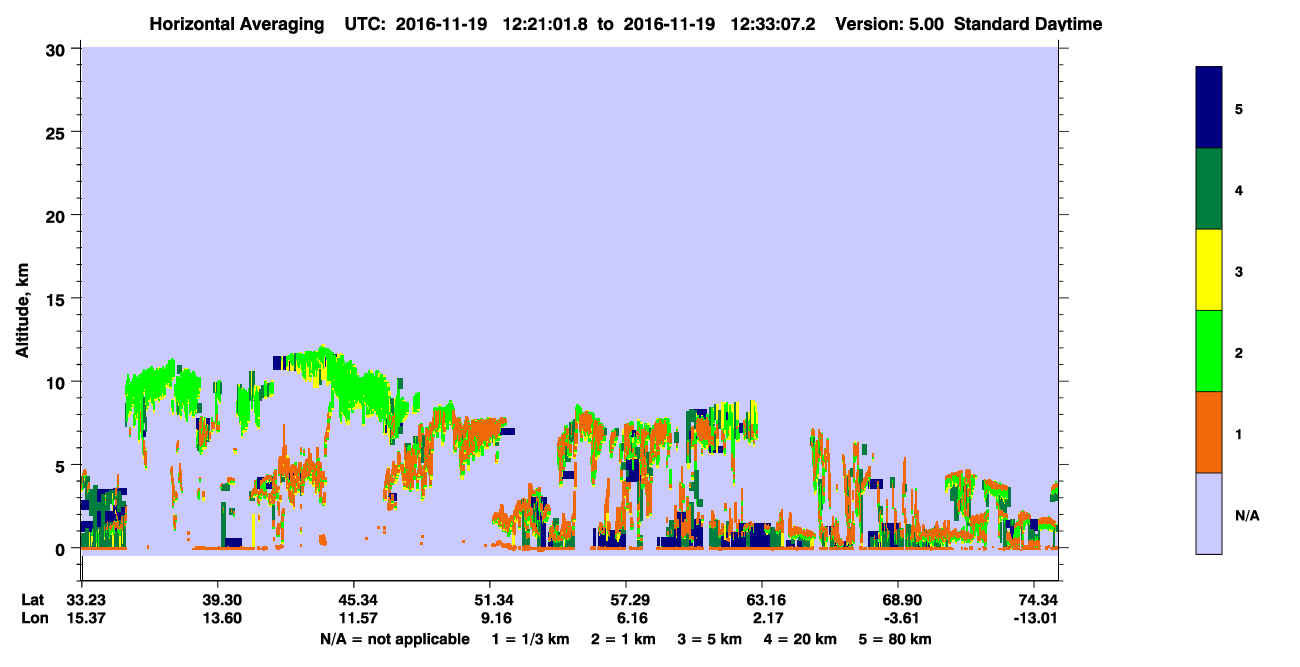Image resolution: width=1300 pixels, height=667 pixels.
Task: Click the orange colorbar segment labeled 1
Action: click(x=1208, y=432)
